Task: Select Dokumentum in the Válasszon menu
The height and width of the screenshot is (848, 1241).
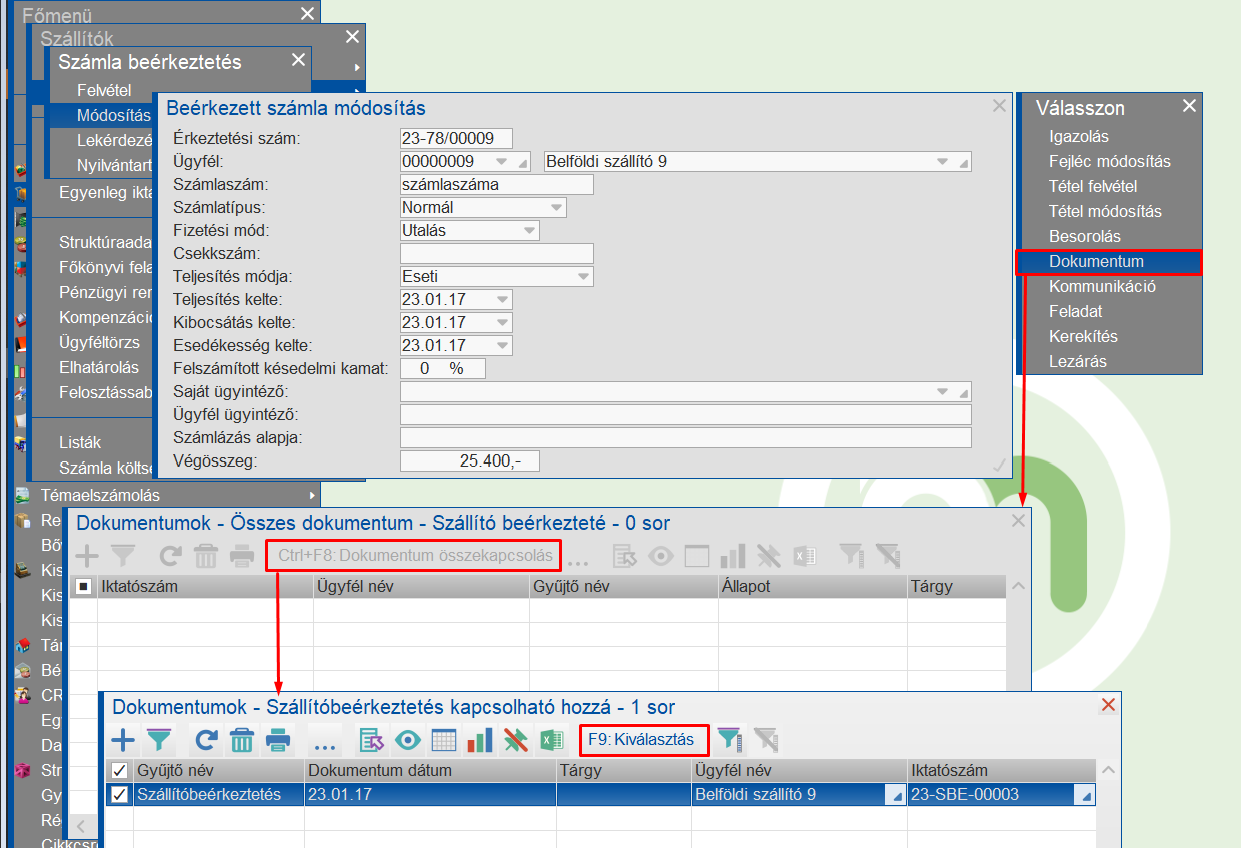Action: 1109,262
